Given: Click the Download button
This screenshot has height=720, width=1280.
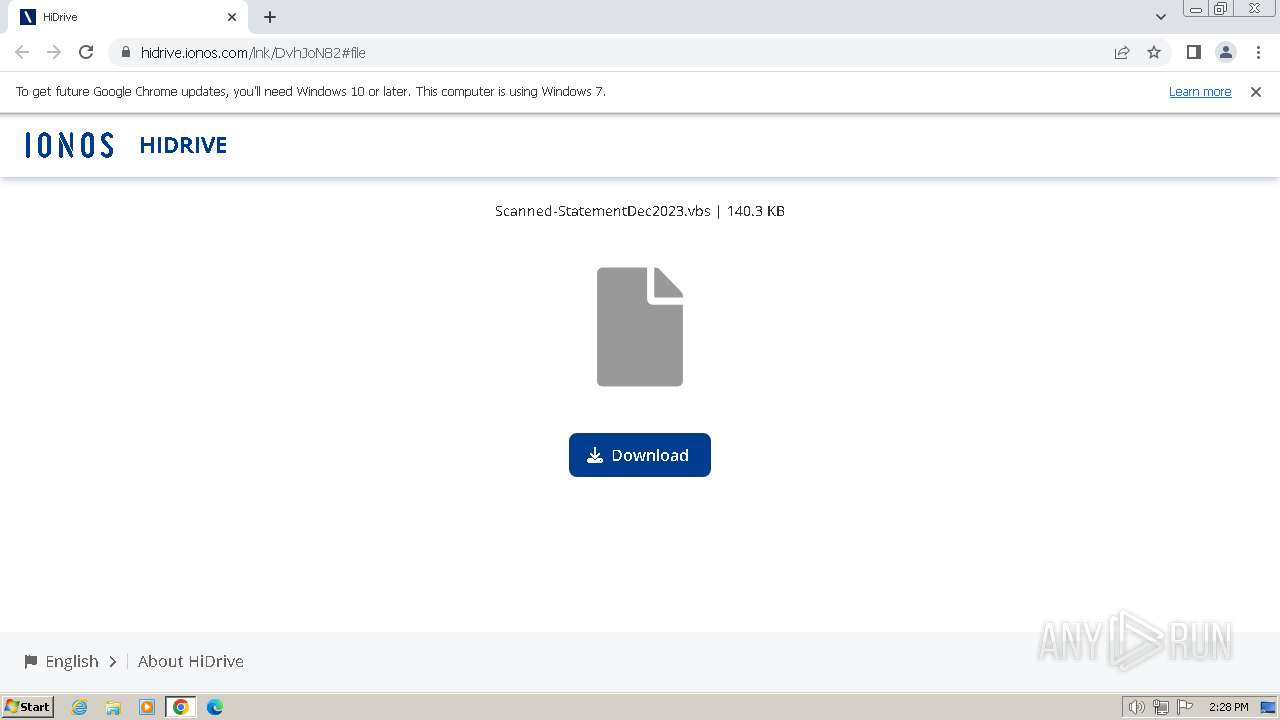Looking at the screenshot, I should (640, 455).
